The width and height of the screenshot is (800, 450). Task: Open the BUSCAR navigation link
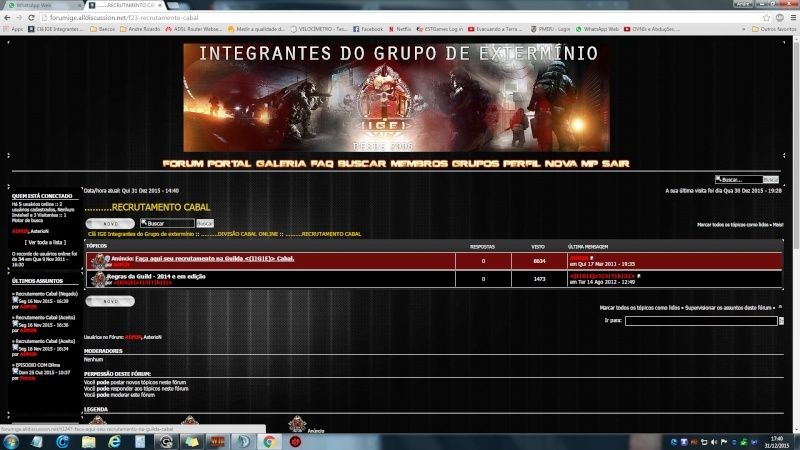362,164
